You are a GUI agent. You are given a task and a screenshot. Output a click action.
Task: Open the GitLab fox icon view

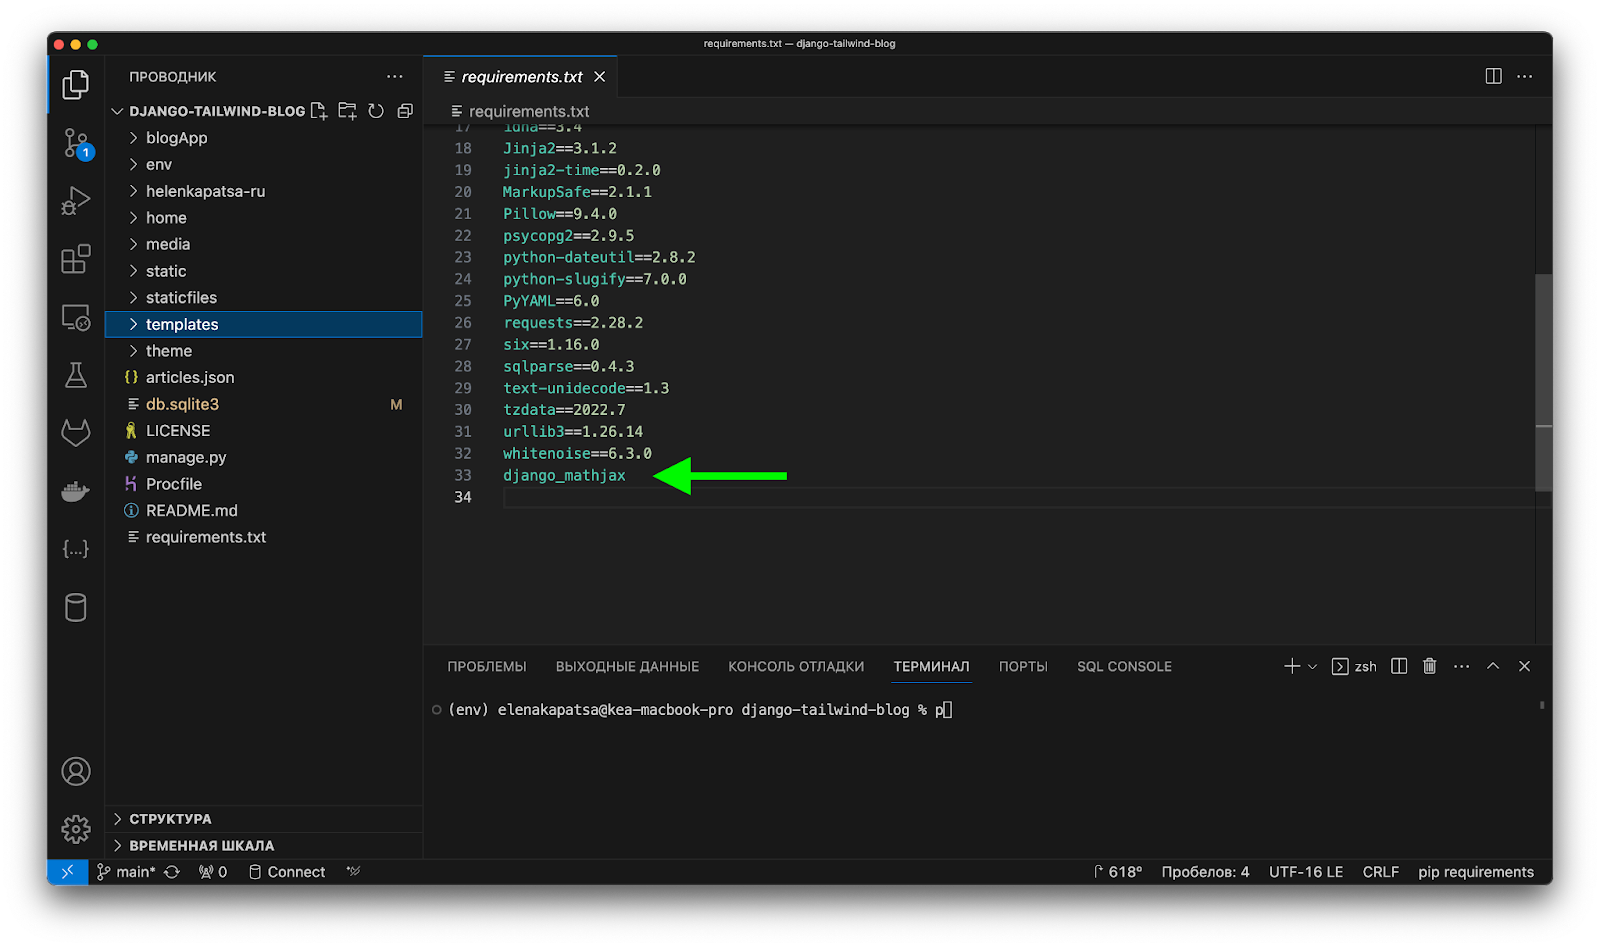coord(76,433)
